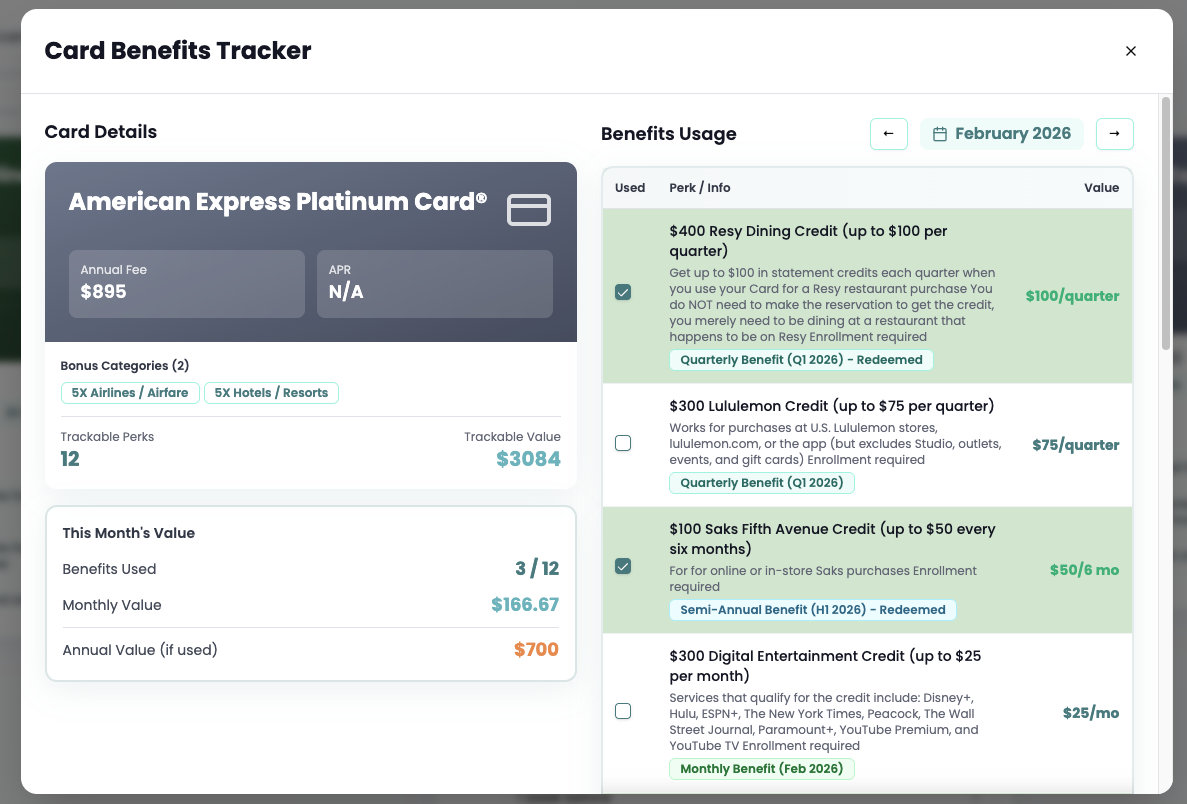Click the Semi-Annual Benefit H1 2026 badge
The width and height of the screenshot is (1187, 804).
[812, 609]
